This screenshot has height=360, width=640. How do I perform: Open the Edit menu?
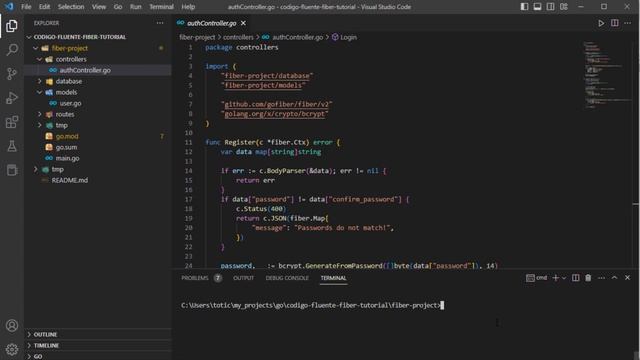pyautogui.click(x=44, y=7)
